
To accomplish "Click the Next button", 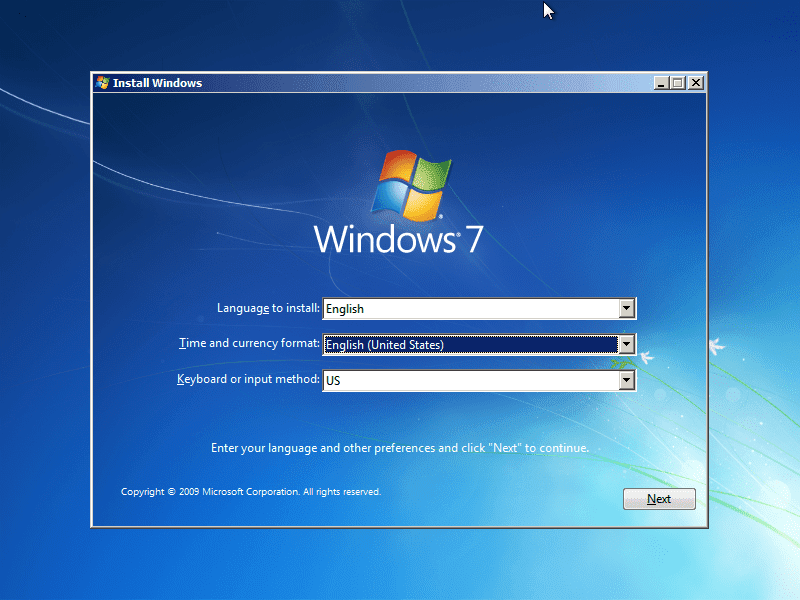I will point(659,498).
